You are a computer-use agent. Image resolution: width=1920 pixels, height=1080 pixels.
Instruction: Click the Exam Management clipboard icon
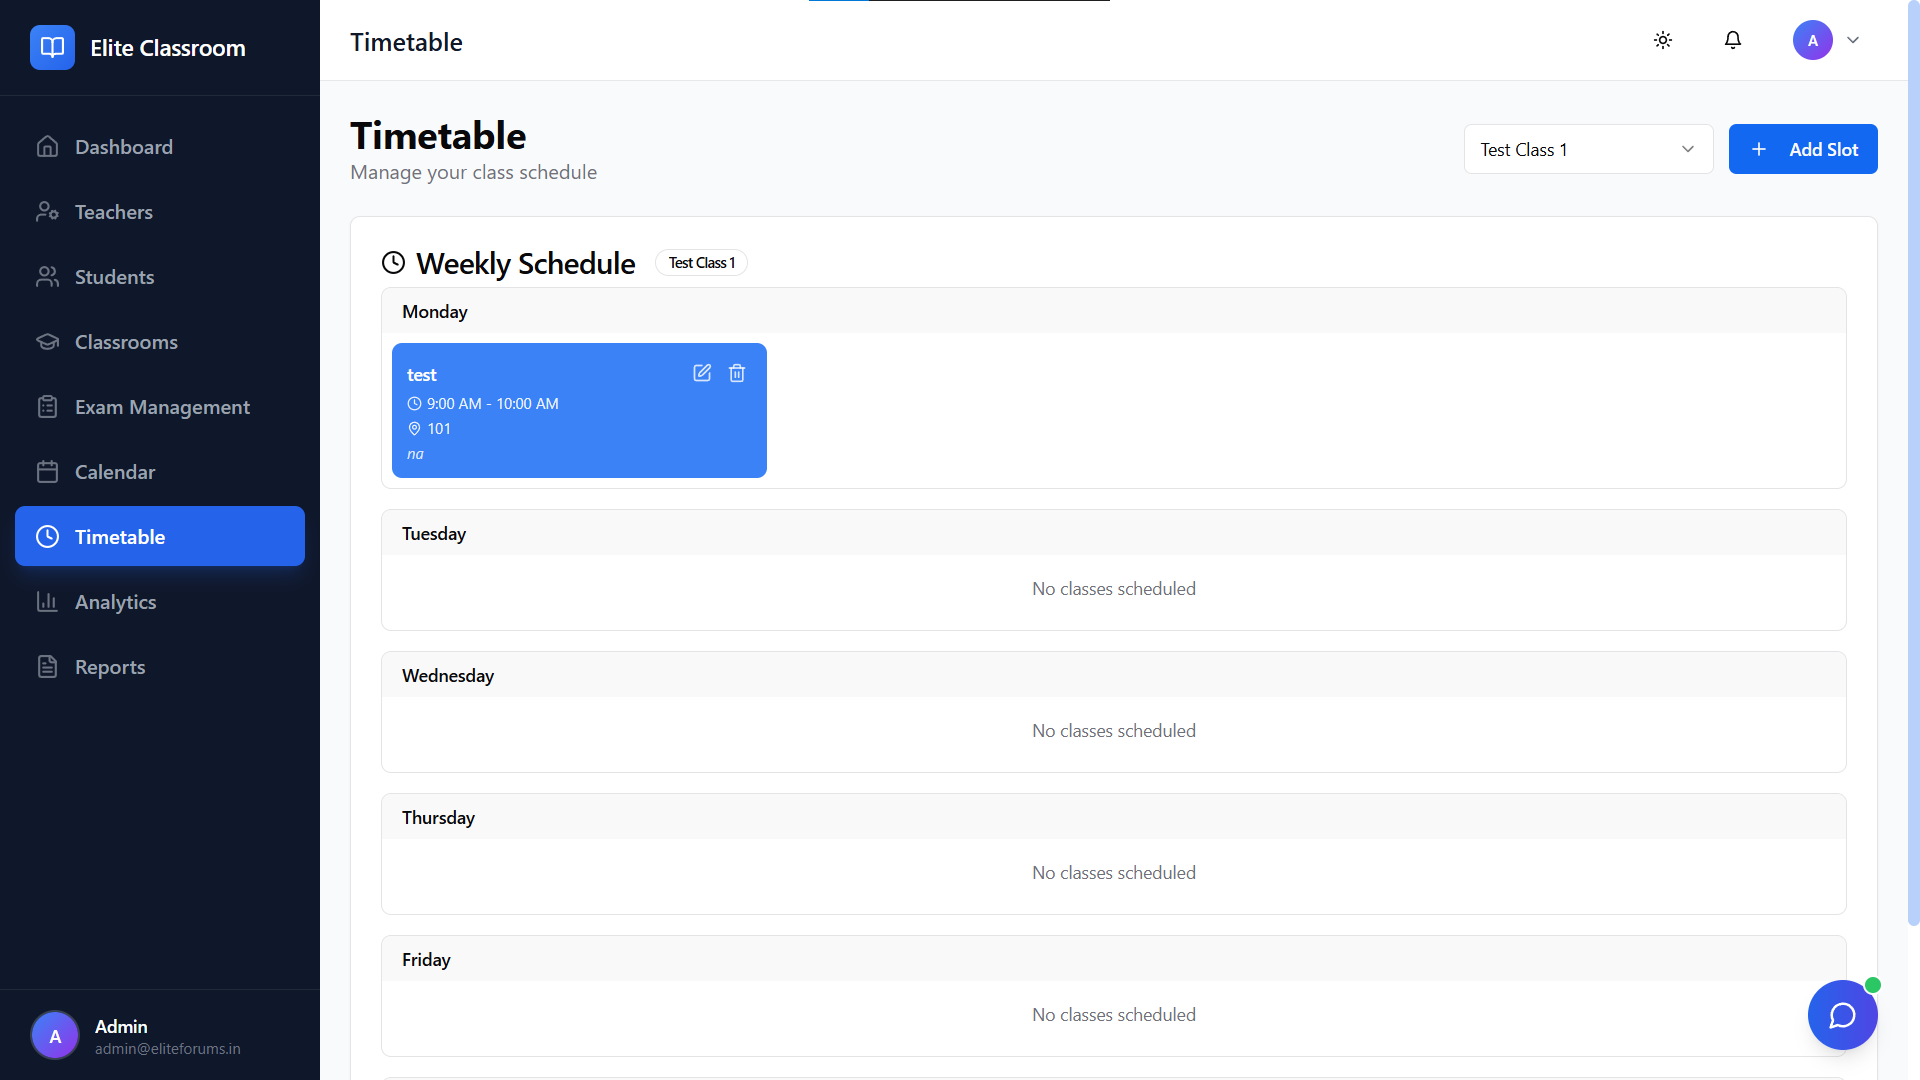coord(47,407)
